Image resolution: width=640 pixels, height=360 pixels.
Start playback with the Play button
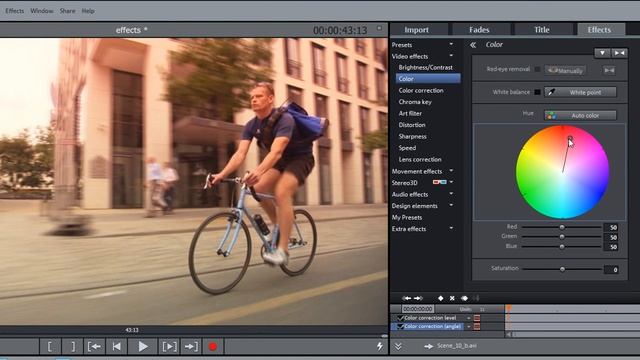point(142,347)
